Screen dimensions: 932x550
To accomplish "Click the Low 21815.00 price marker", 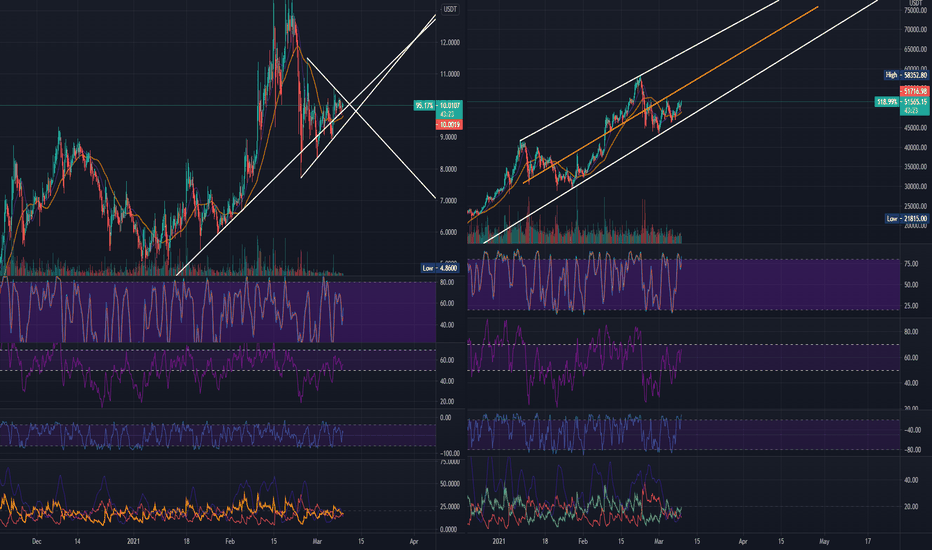I will (906, 219).
